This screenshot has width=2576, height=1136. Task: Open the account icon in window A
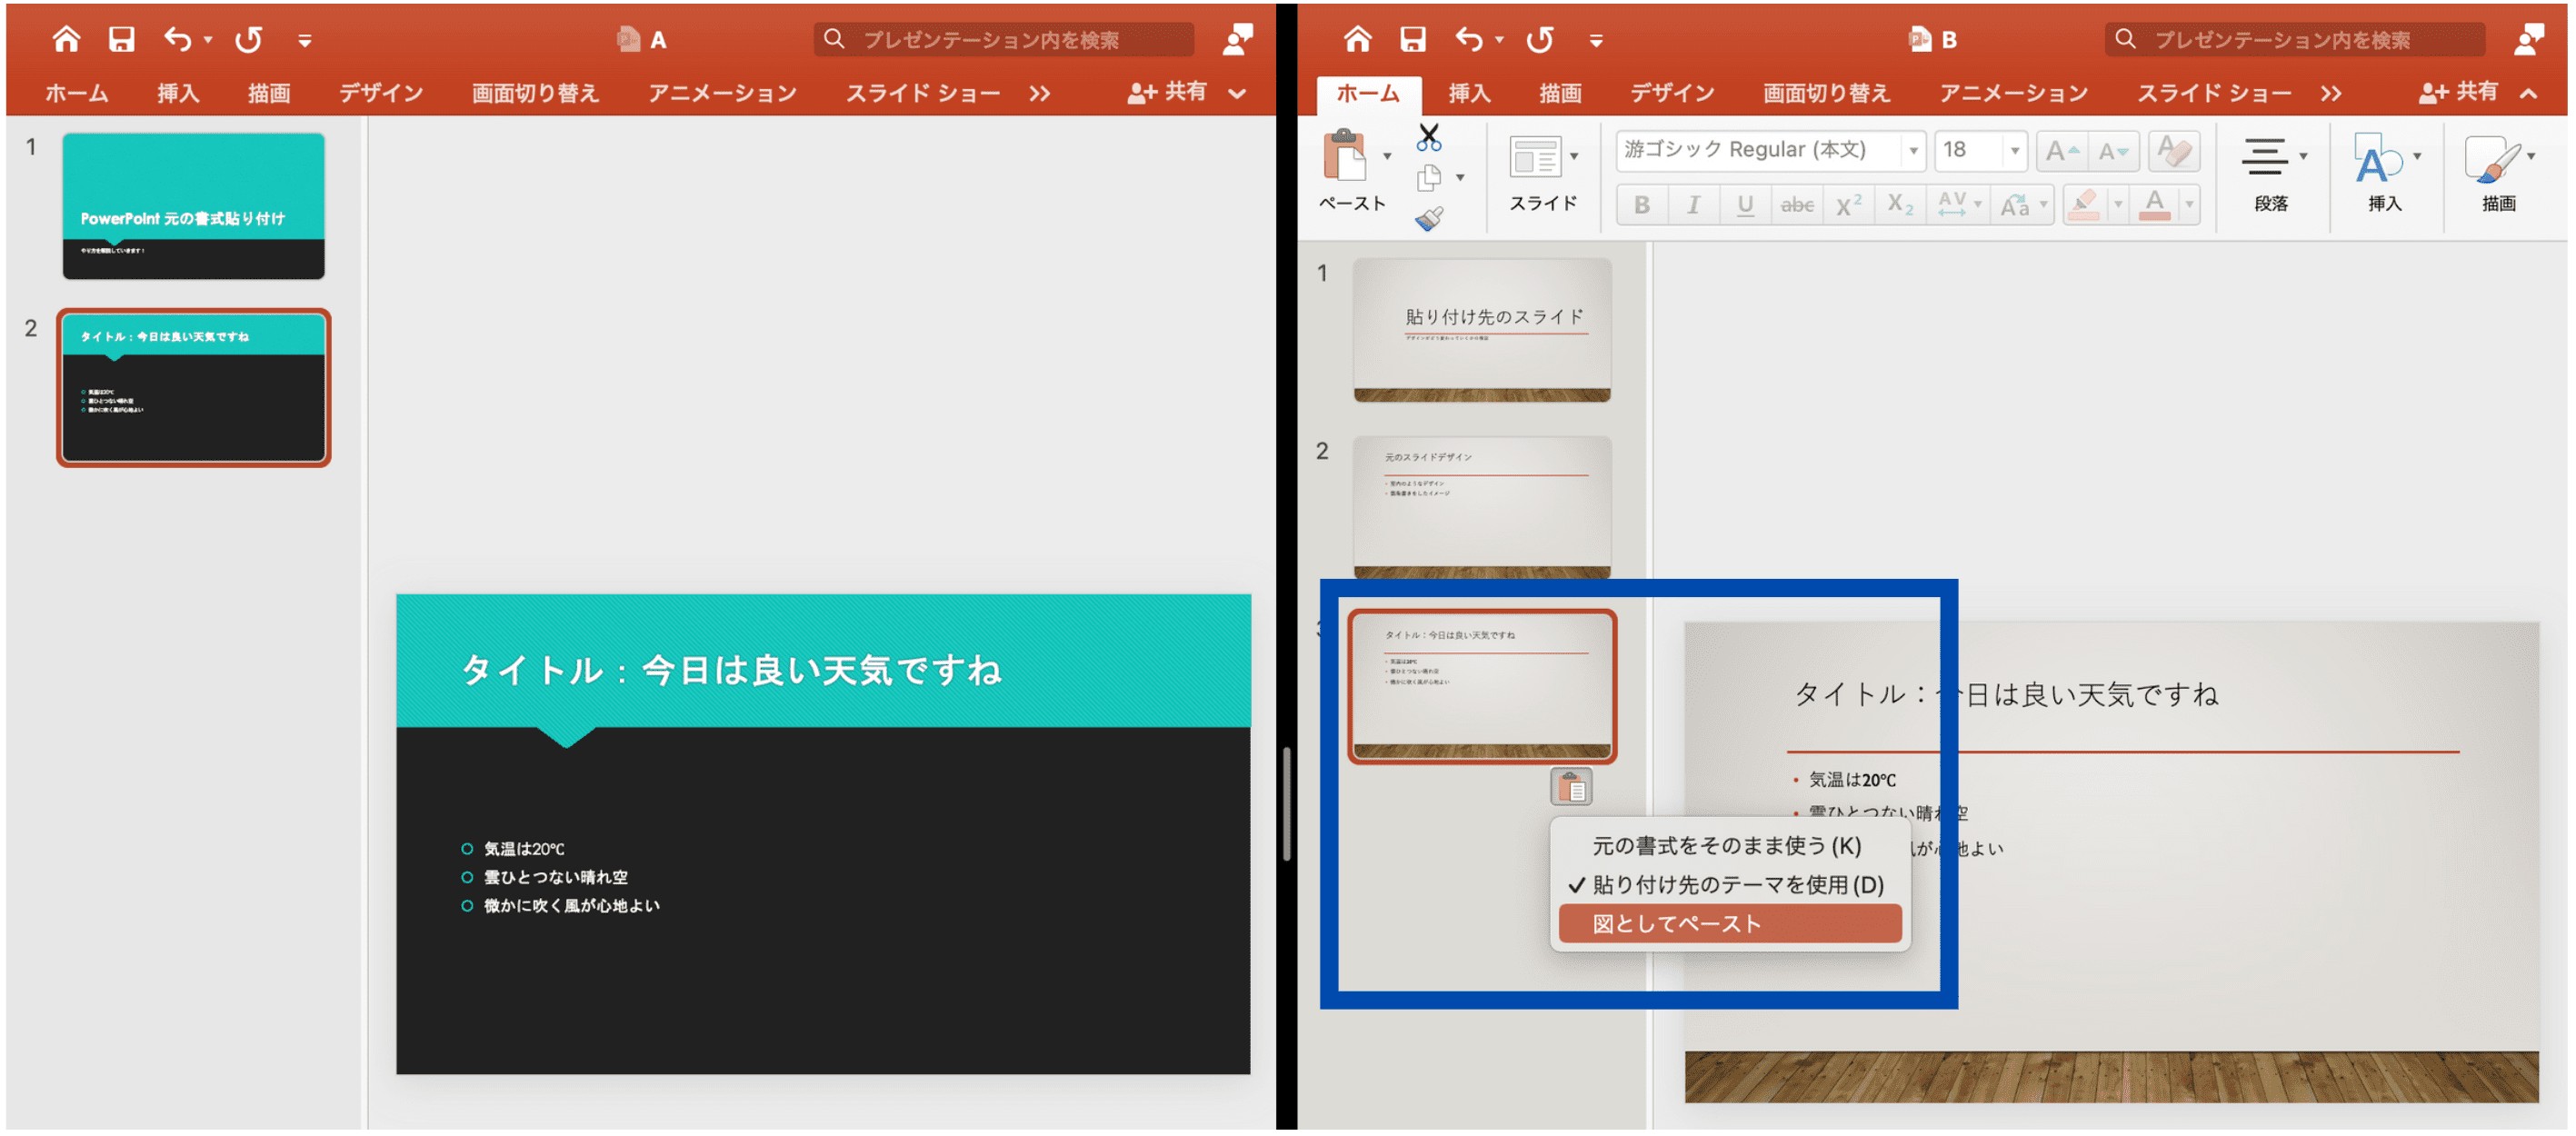[x=1238, y=39]
